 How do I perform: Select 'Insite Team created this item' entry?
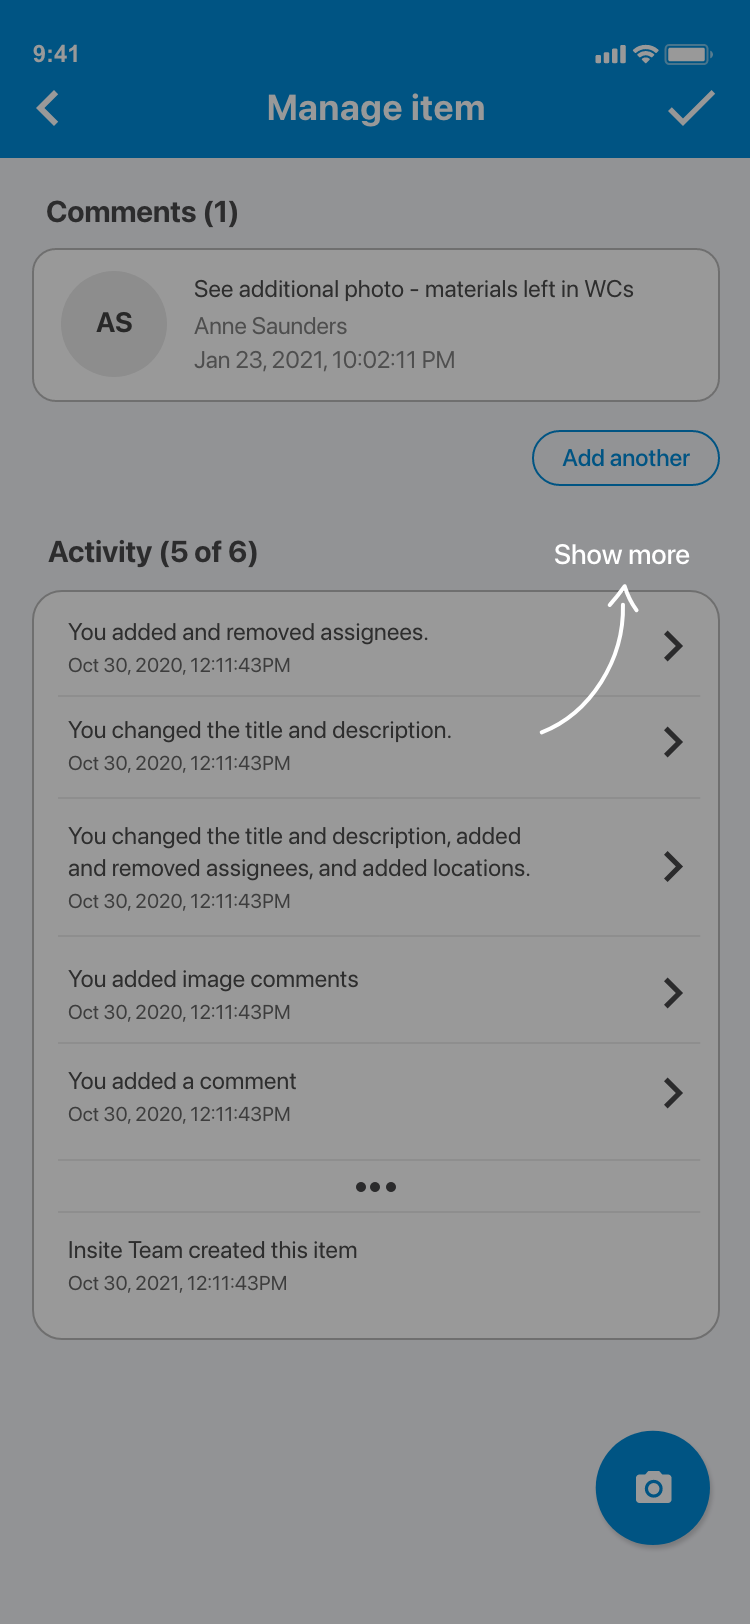click(x=212, y=1265)
